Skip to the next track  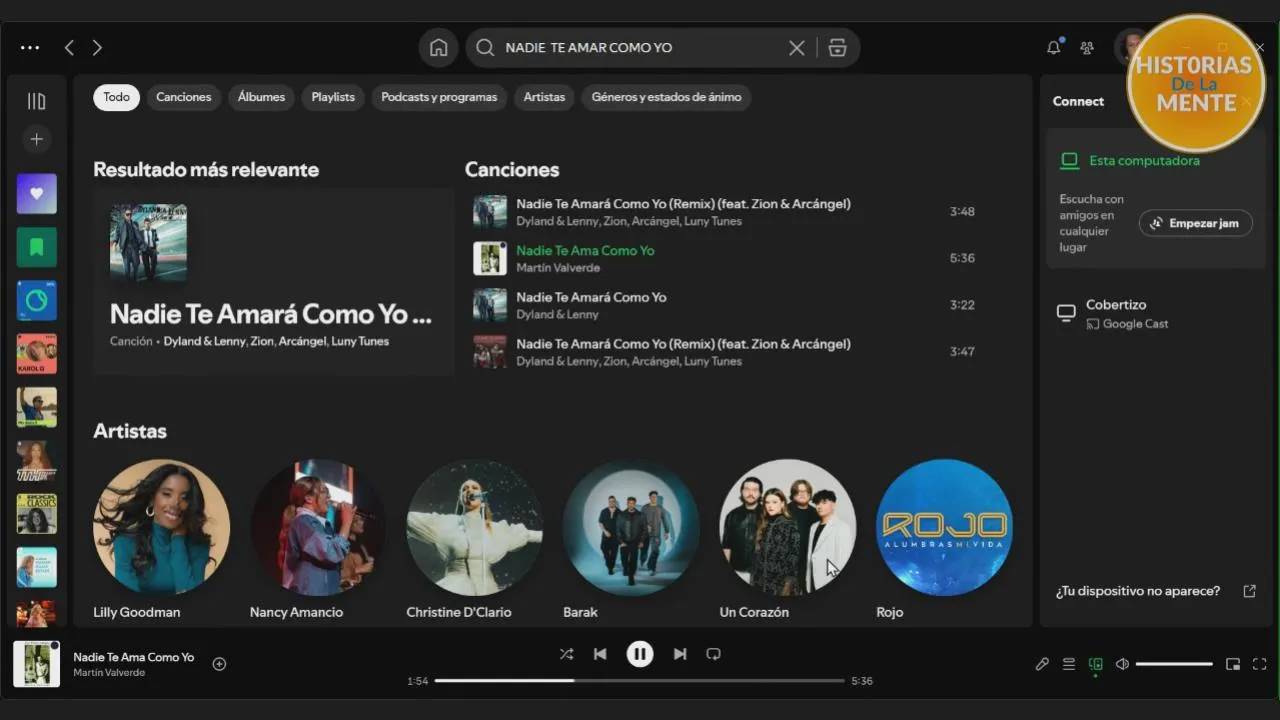coord(680,654)
